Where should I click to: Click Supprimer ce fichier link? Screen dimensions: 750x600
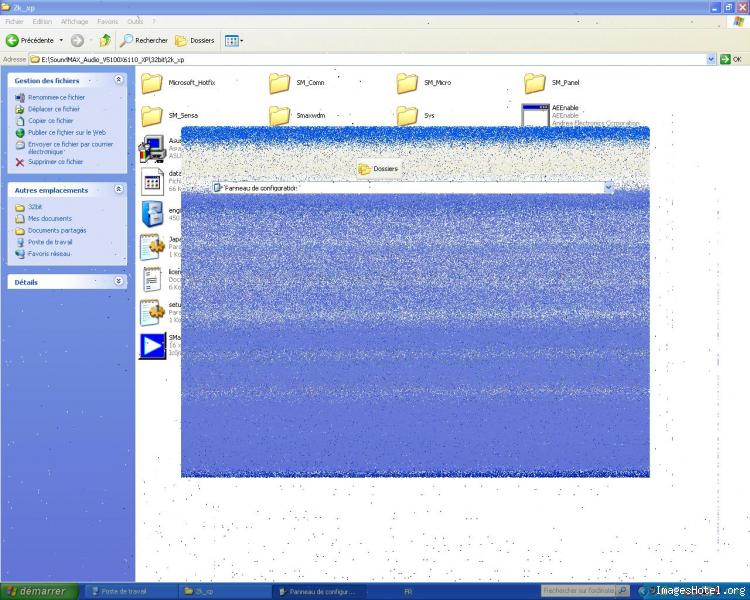(x=55, y=161)
